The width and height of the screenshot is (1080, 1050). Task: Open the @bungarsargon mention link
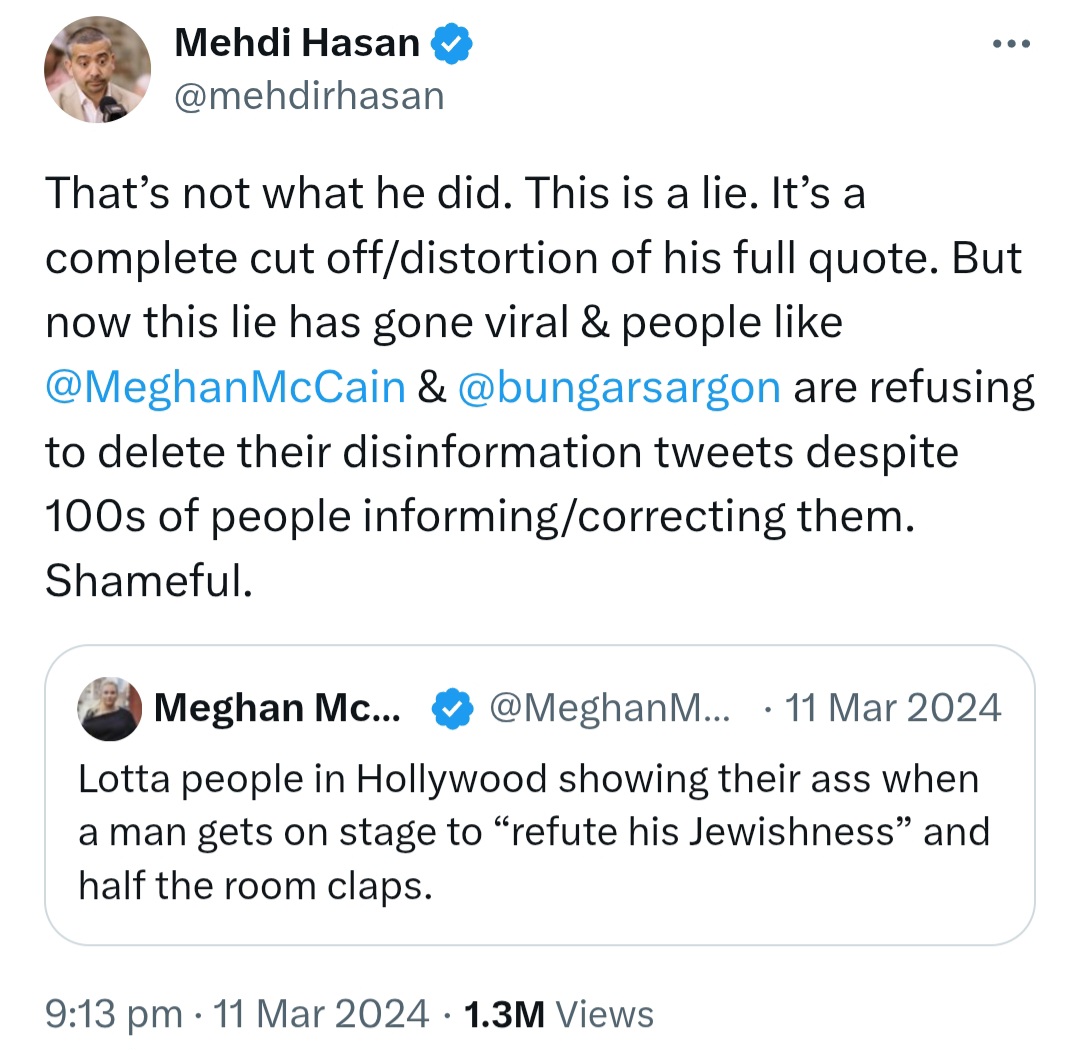[619, 387]
